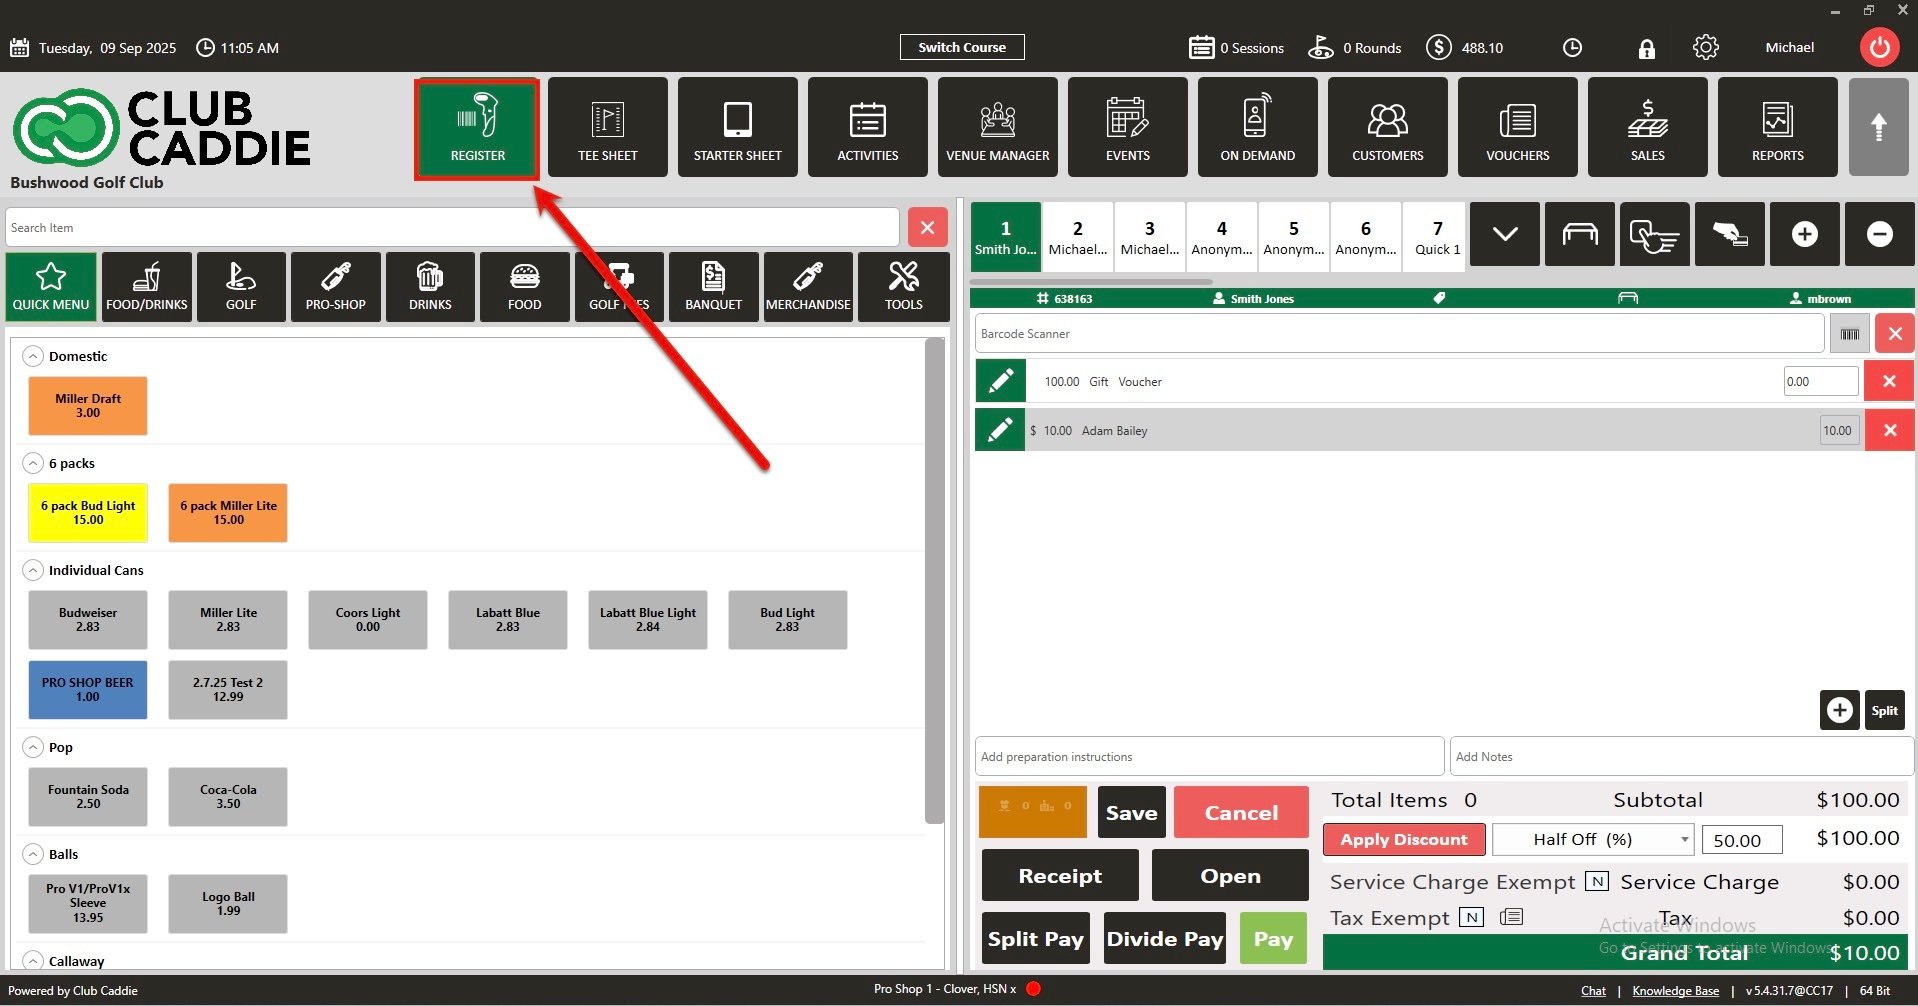Remove the Gift Voucher line item
Image resolution: width=1918 pixels, height=1006 pixels.
click(x=1889, y=381)
